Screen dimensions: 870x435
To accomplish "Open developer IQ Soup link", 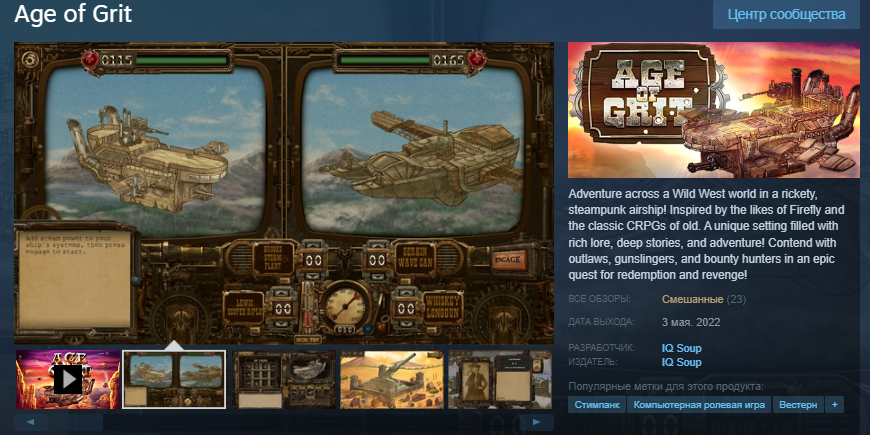I will click(681, 348).
